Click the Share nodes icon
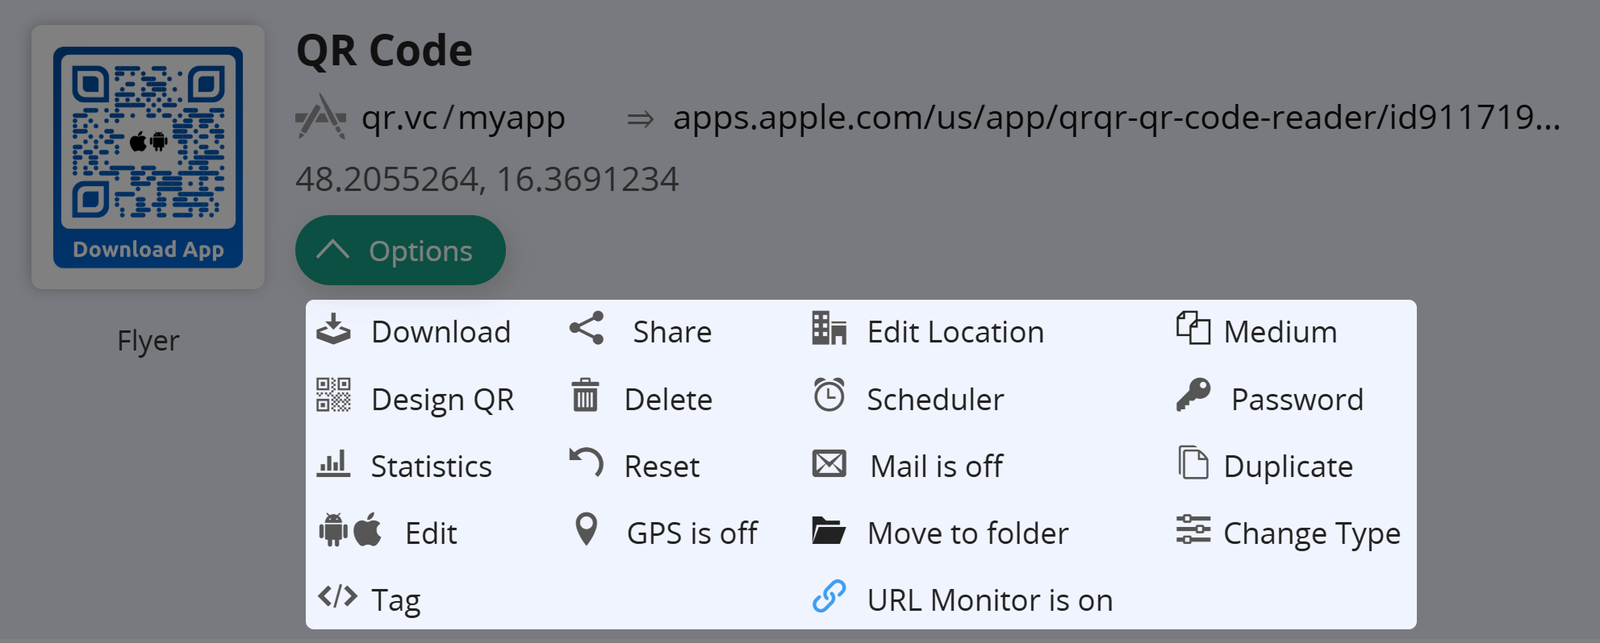The height and width of the screenshot is (643, 1600). [x=587, y=328]
